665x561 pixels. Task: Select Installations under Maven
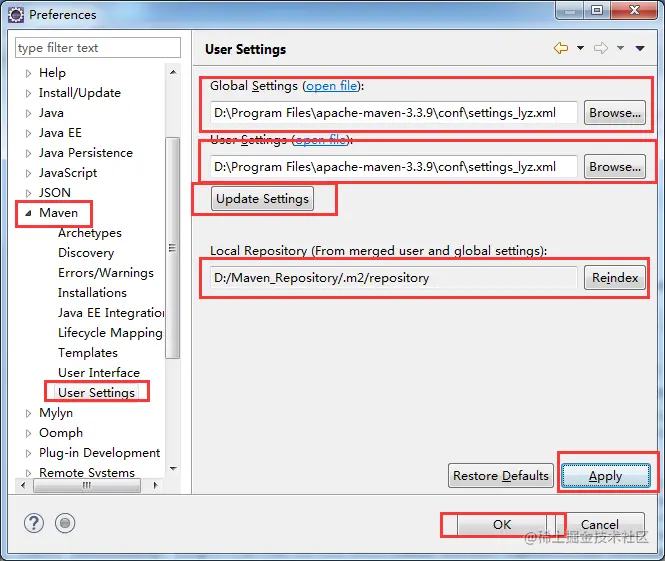click(x=92, y=293)
